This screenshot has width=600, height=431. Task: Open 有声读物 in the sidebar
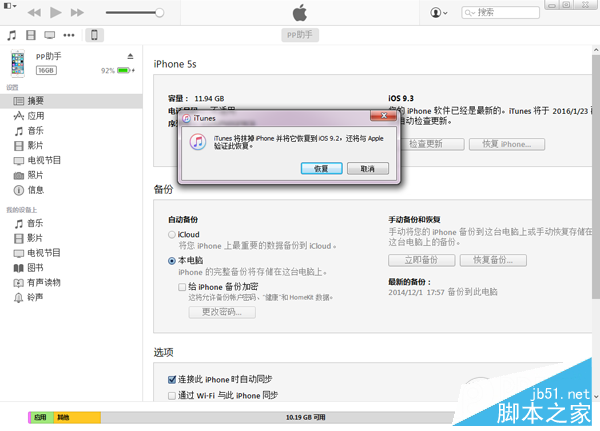pos(71,282)
